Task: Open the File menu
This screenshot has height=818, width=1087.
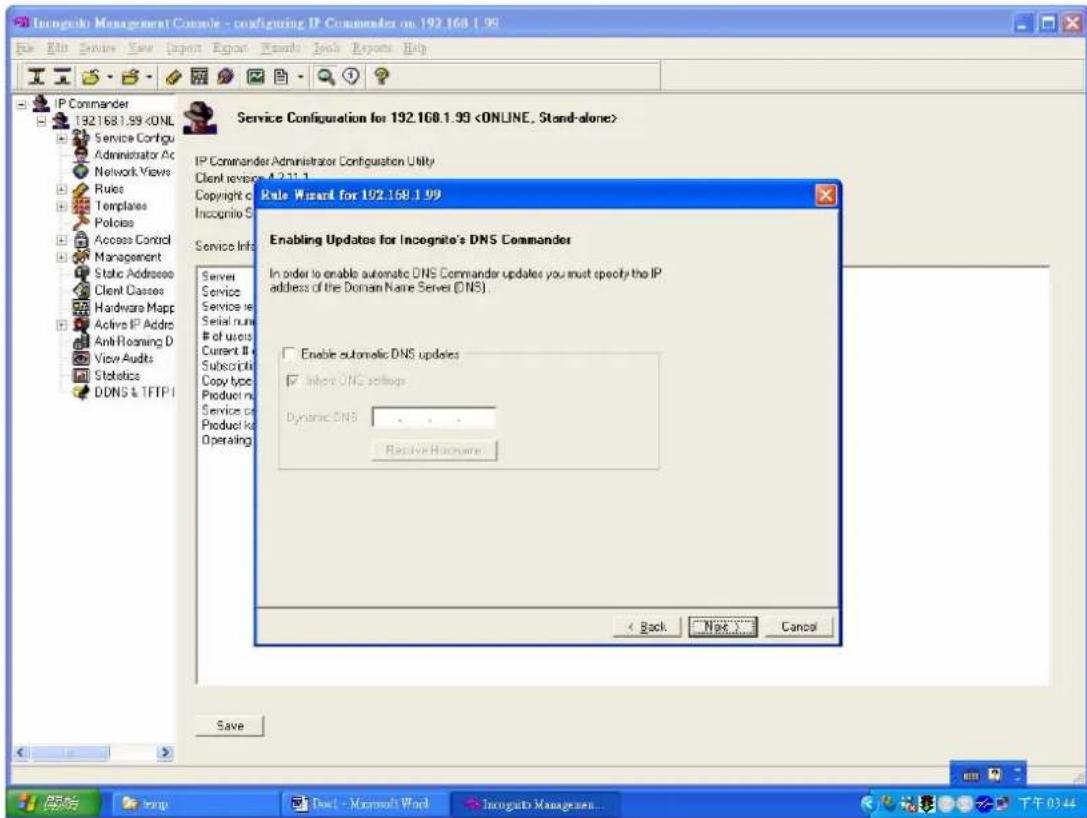Action: pyautogui.click(x=24, y=48)
